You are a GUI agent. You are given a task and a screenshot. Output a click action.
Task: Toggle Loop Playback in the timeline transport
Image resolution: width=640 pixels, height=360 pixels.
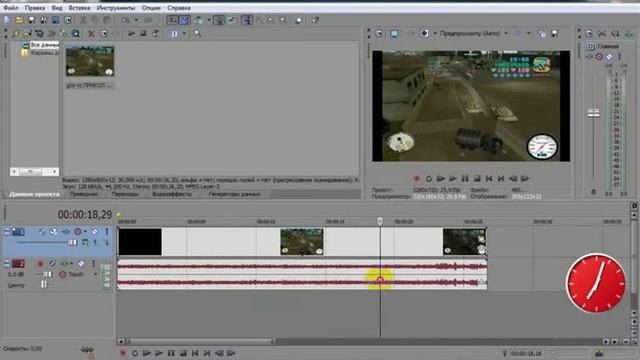(135, 353)
